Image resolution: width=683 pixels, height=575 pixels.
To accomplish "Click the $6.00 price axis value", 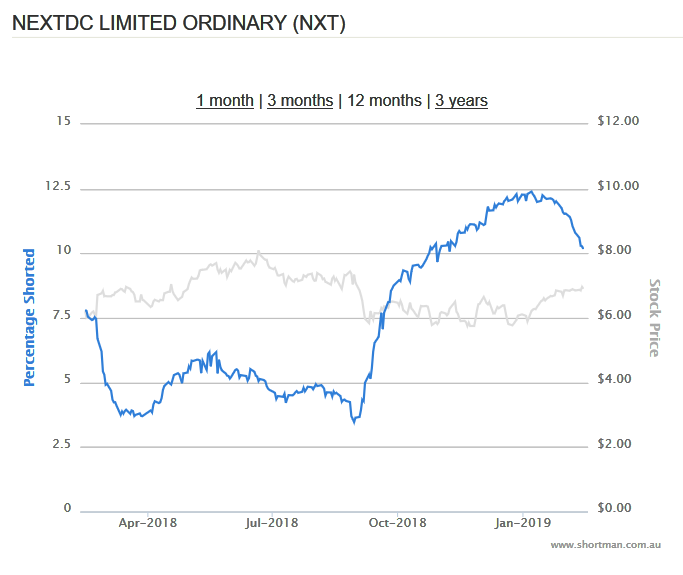I will pos(614,315).
